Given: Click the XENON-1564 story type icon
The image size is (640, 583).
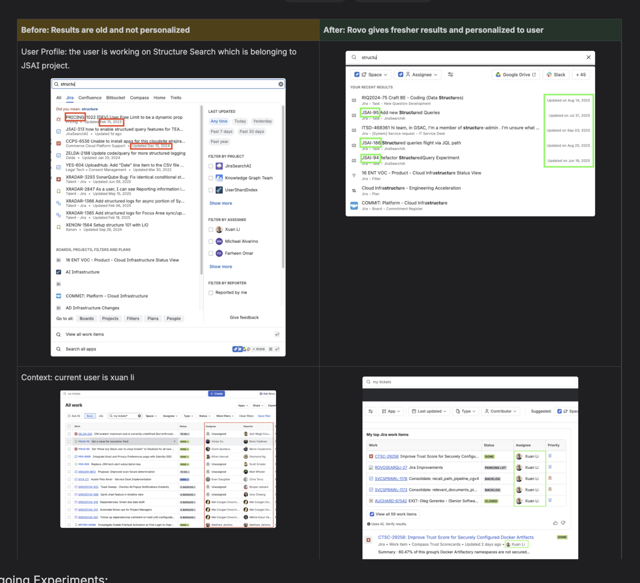Looking at the screenshot, I should tap(58, 227).
